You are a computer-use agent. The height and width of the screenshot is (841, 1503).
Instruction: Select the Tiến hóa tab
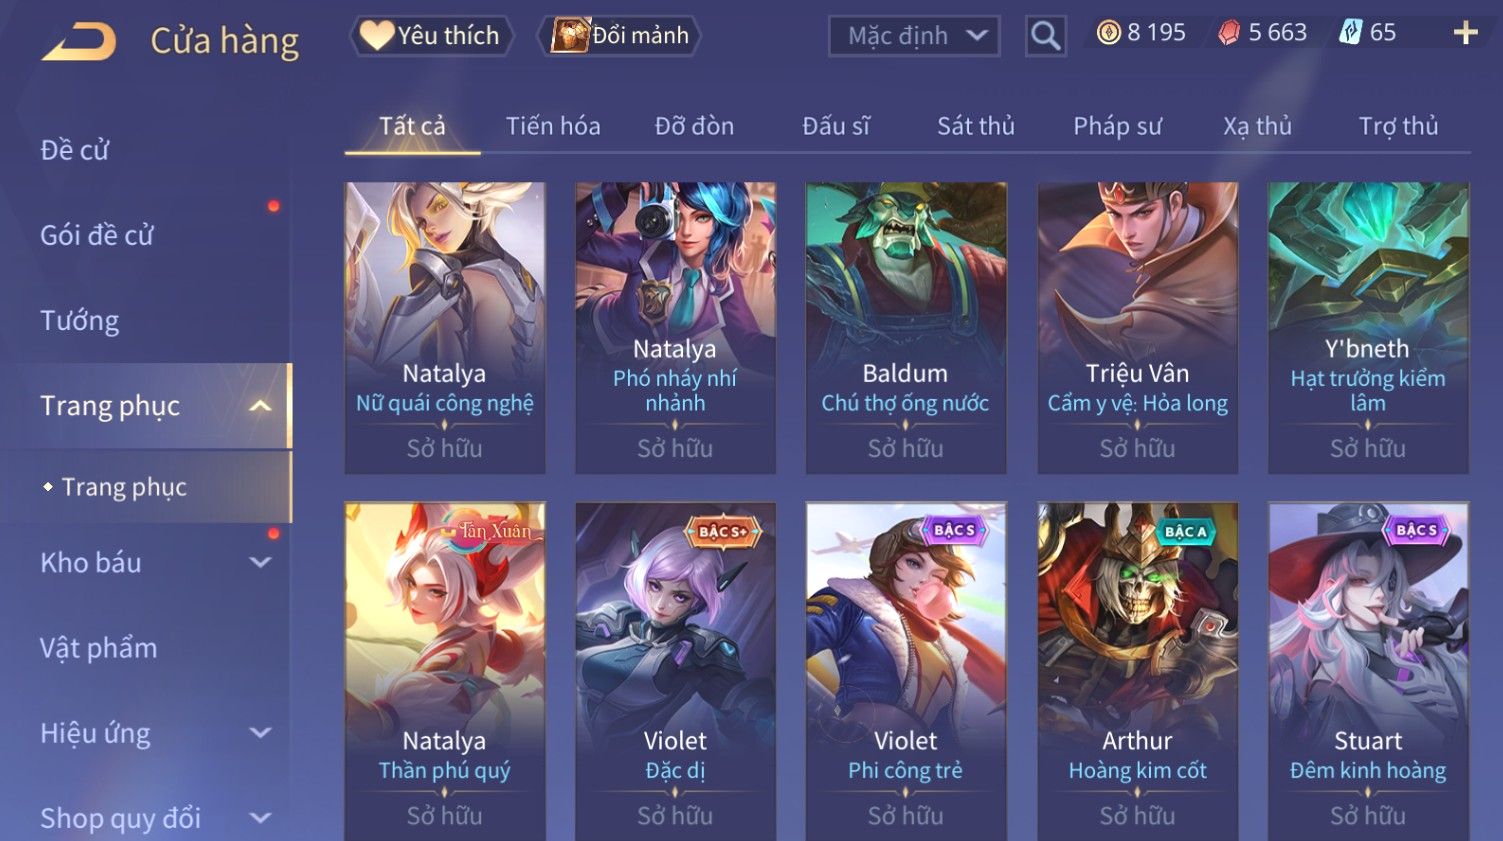tap(553, 126)
